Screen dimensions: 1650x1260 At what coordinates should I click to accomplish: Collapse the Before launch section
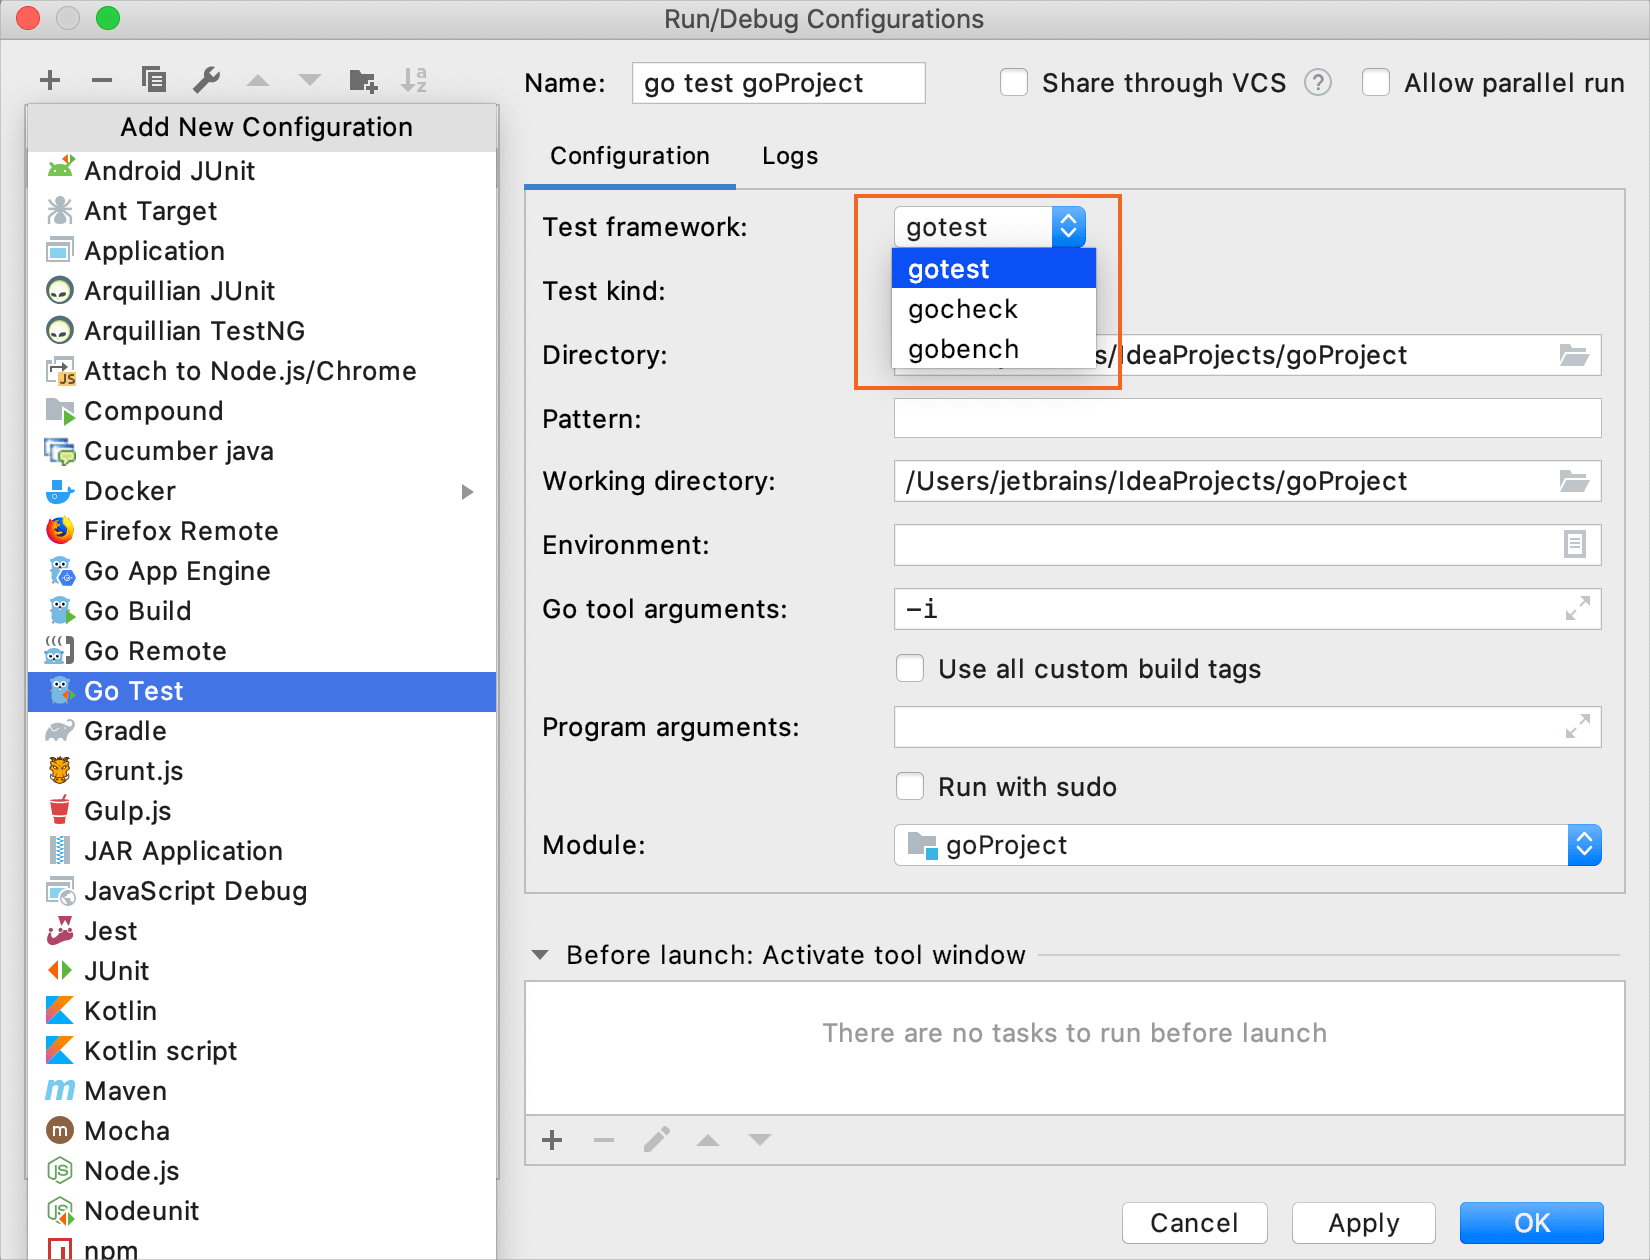[x=541, y=955]
